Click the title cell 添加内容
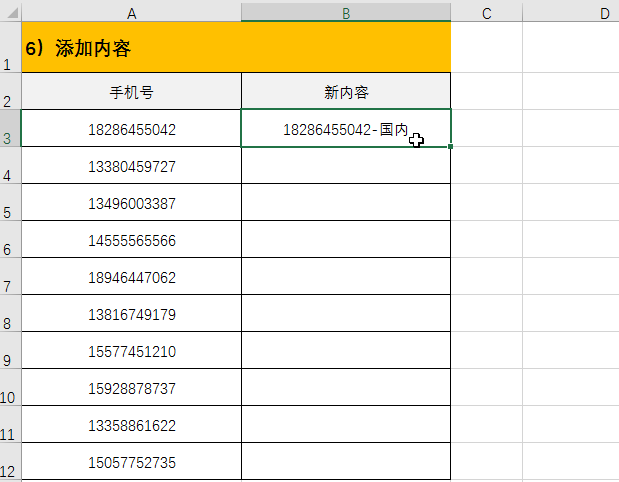 tap(236, 47)
